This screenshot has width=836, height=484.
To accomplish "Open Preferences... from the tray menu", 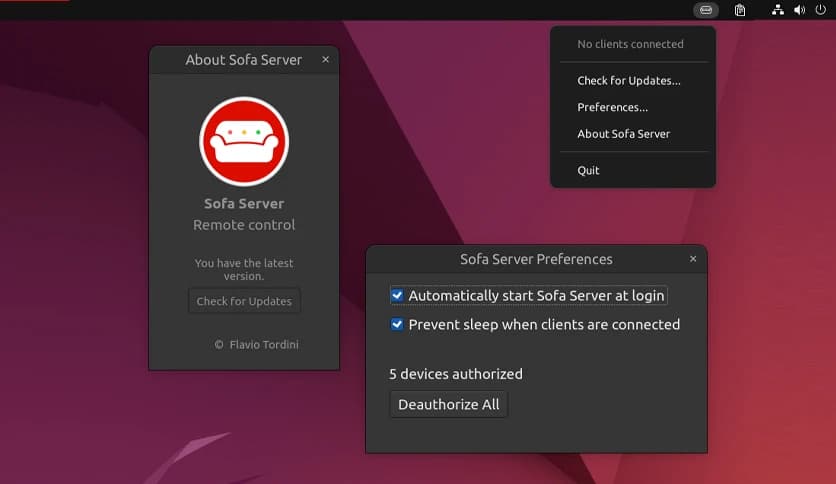I will coord(612,107).
